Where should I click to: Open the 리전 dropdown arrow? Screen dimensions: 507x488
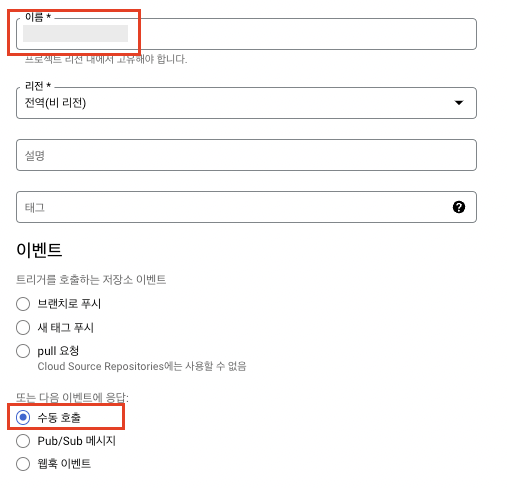point(459,103)
